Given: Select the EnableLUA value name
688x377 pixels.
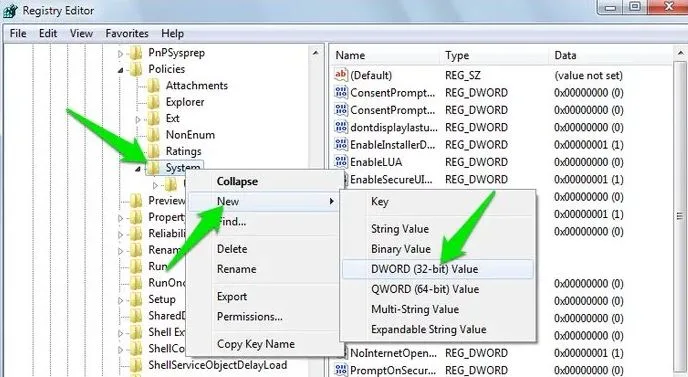Looking at the screenshot, I should tap(376, 162).
